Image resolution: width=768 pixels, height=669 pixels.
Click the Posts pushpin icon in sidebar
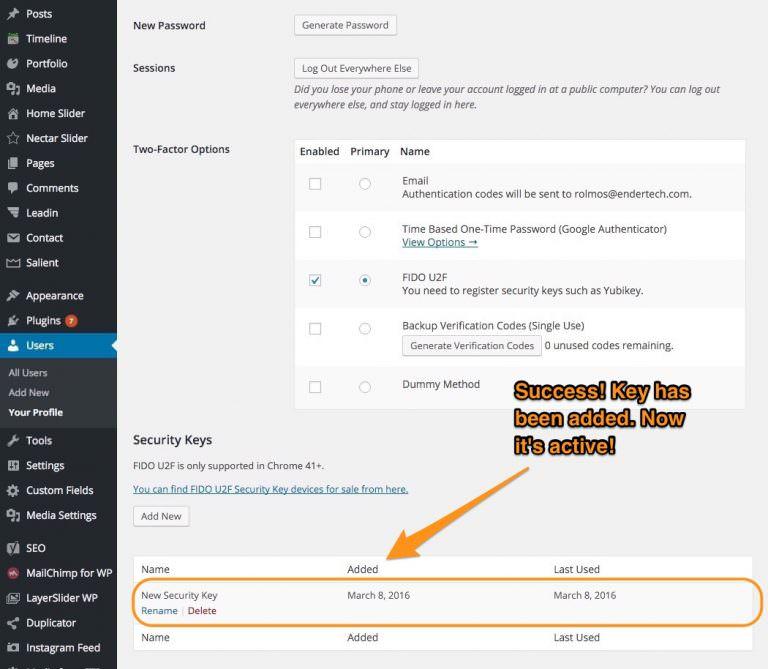[x=13, y=14]
